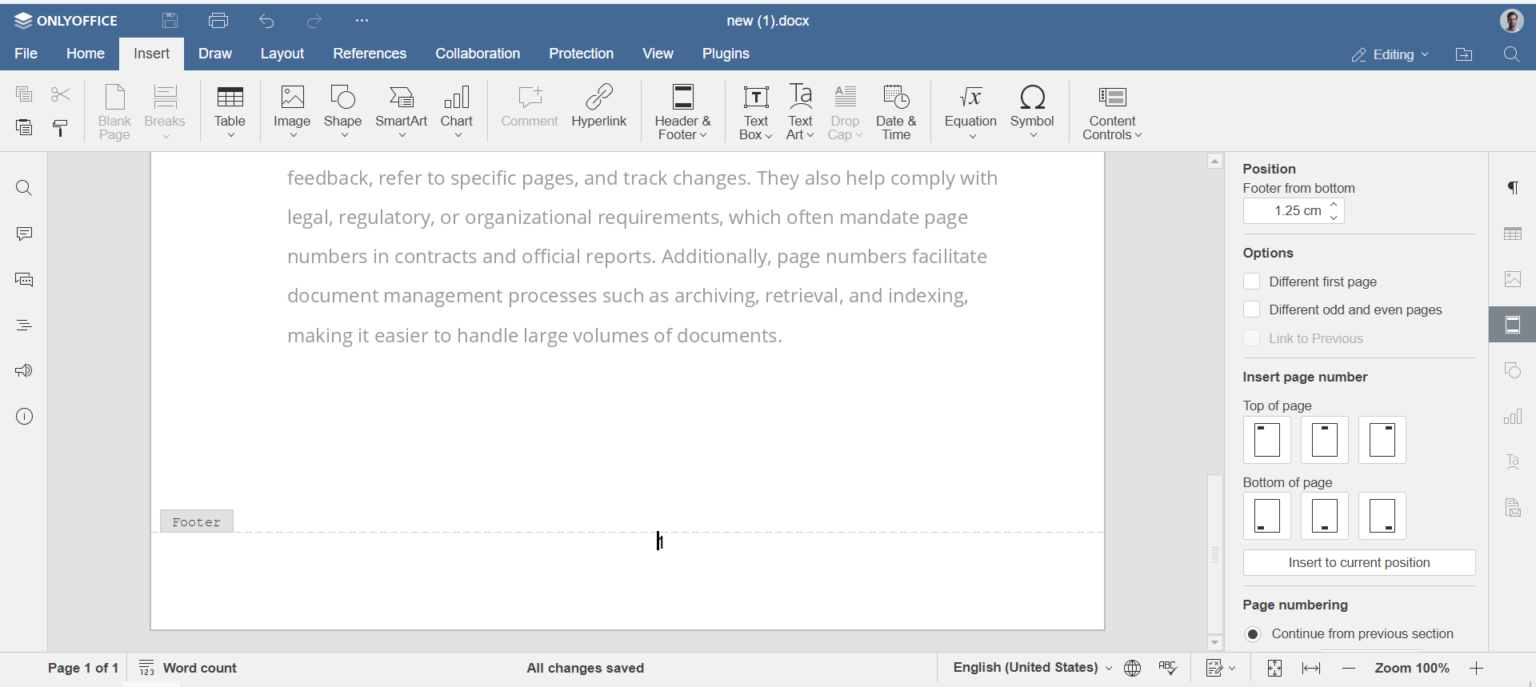This screenshot has width=1536, height=687.
Task: Open Word count from the status bar
Action: 200,667
